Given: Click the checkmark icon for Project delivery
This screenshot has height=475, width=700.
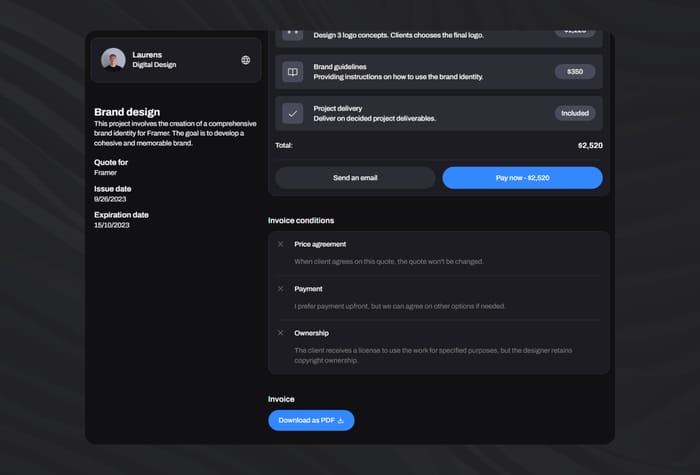Looking at the screenshot, I should coord(293,113).
